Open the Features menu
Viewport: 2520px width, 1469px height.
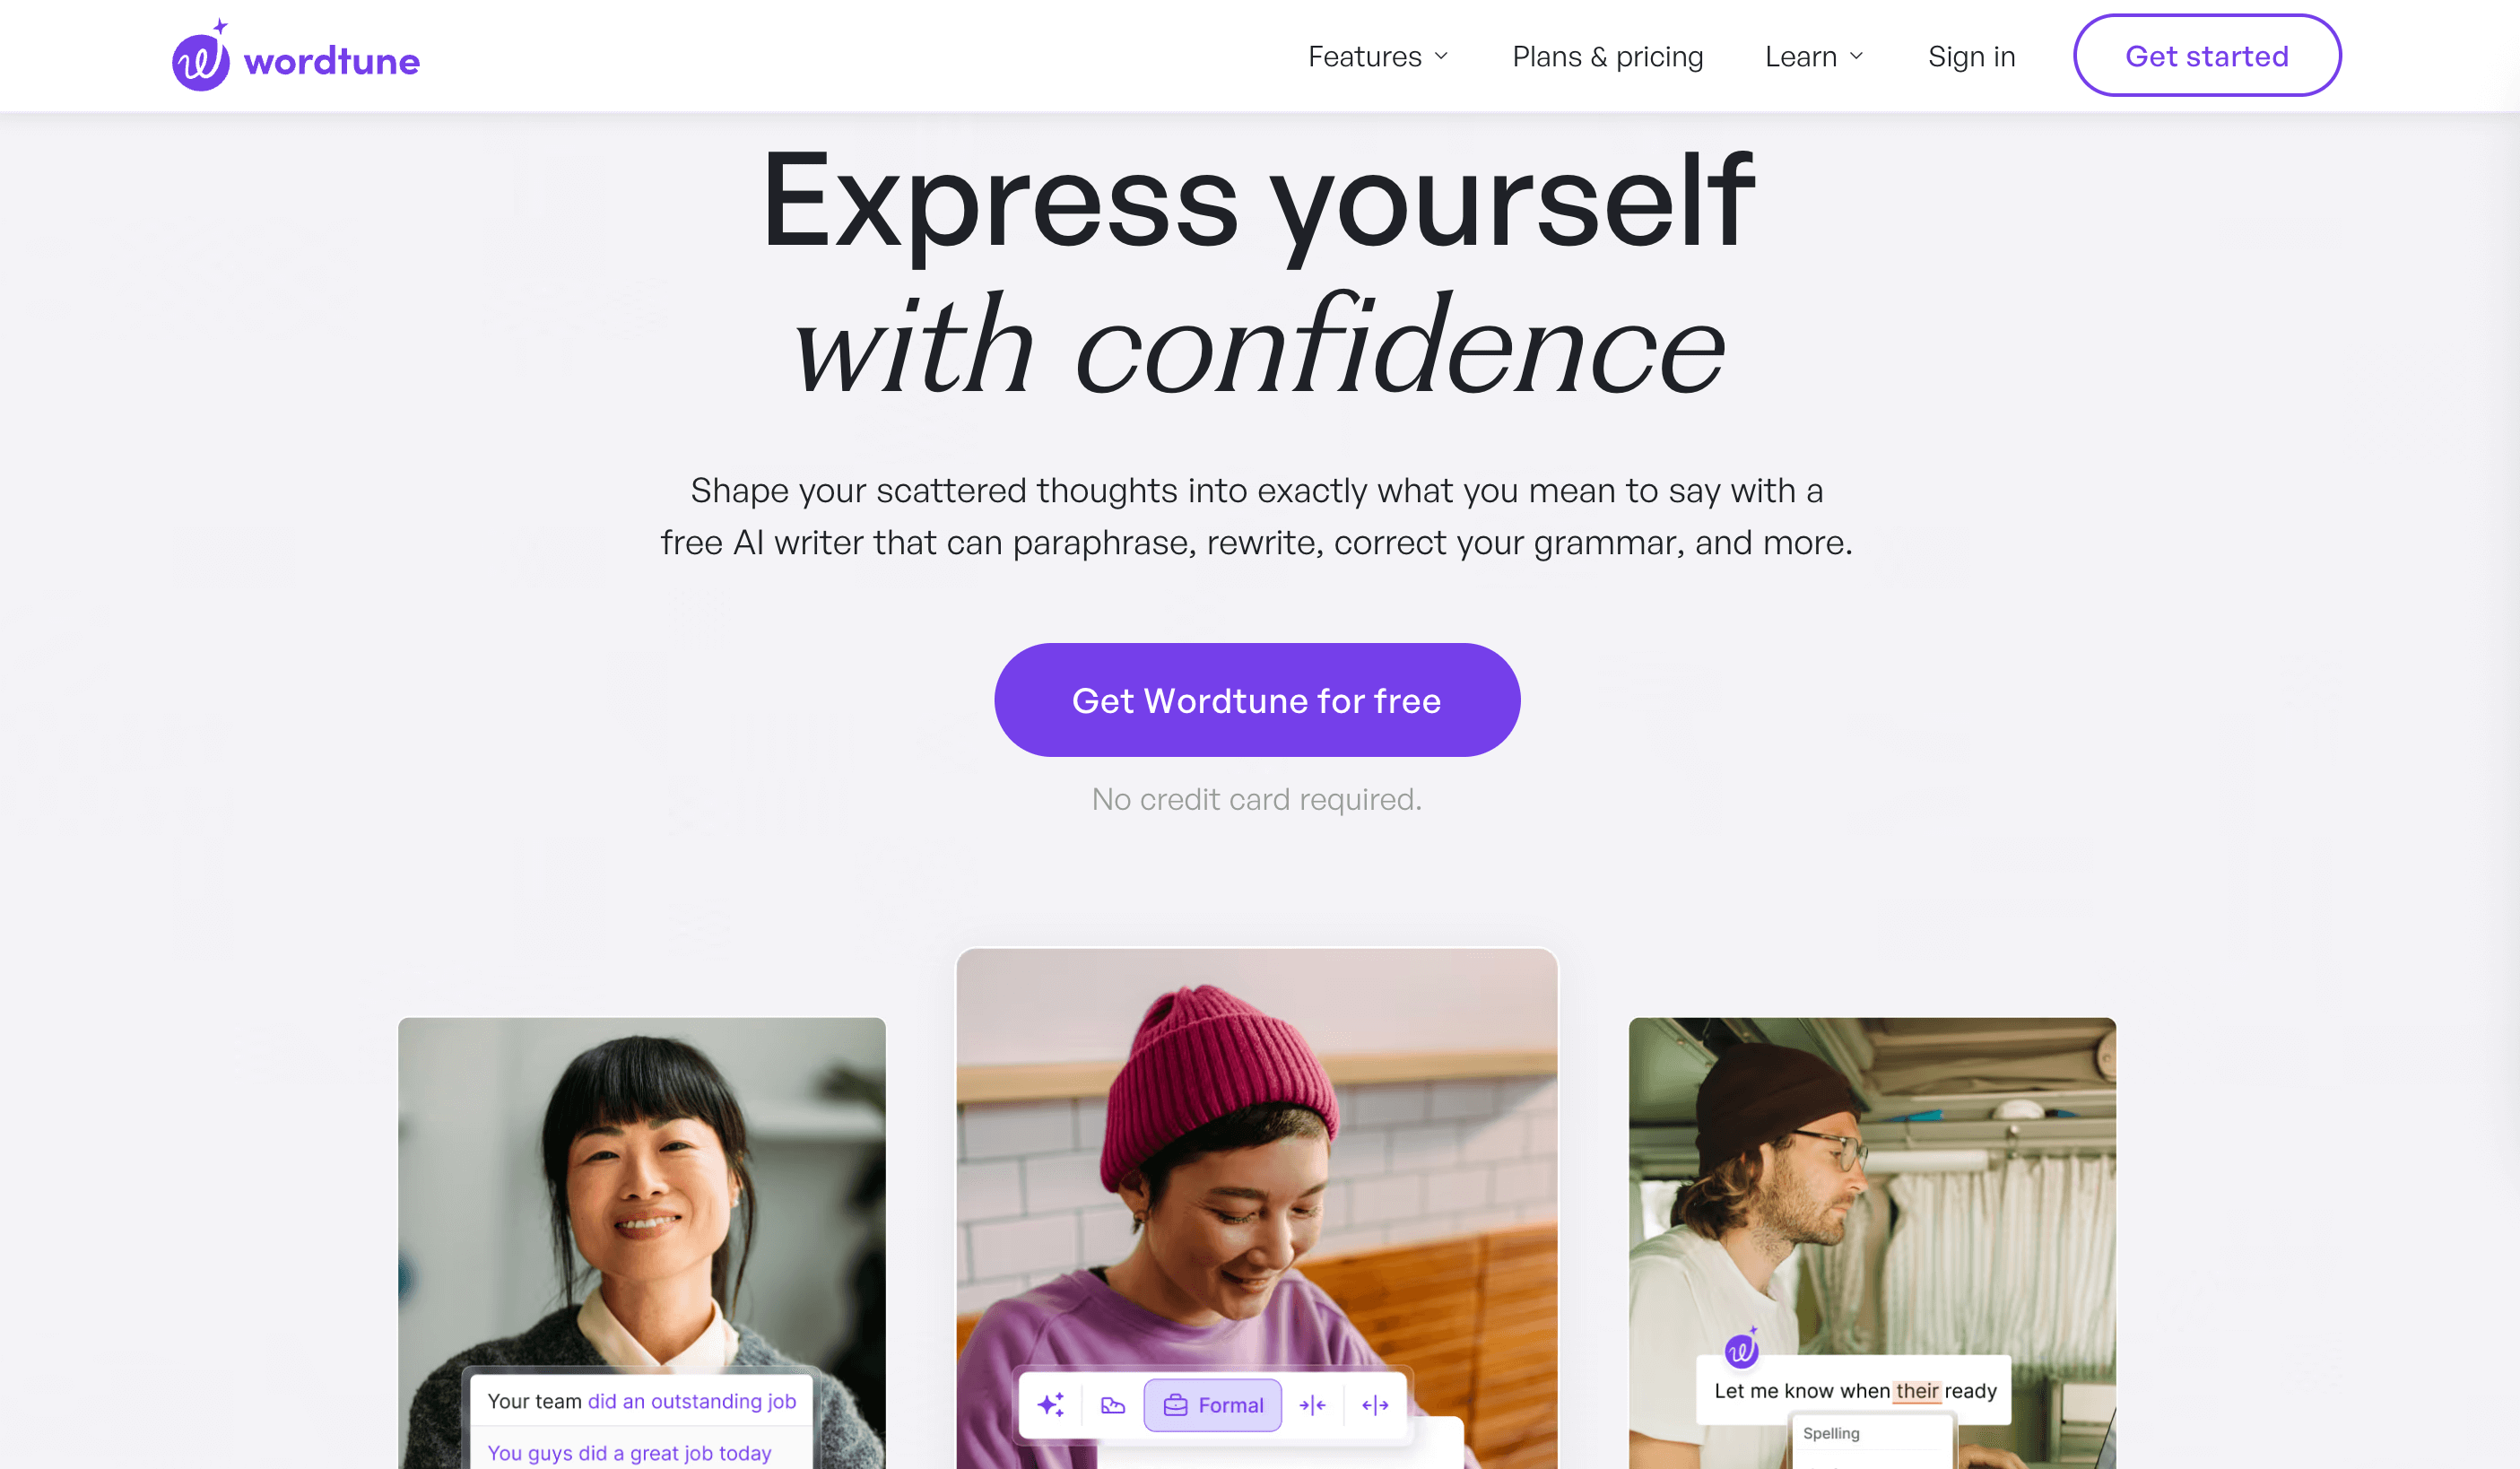pos(1378,56)
